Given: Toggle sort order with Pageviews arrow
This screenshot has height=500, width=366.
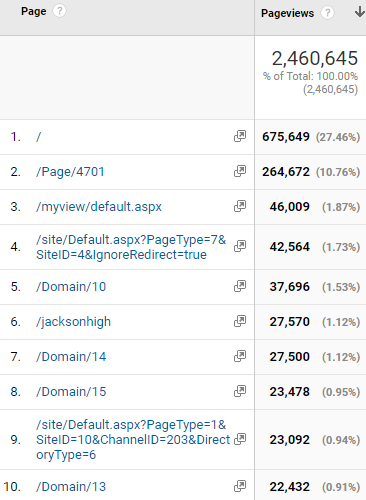Looking at the screenshot, I should [x=359, y=12].
